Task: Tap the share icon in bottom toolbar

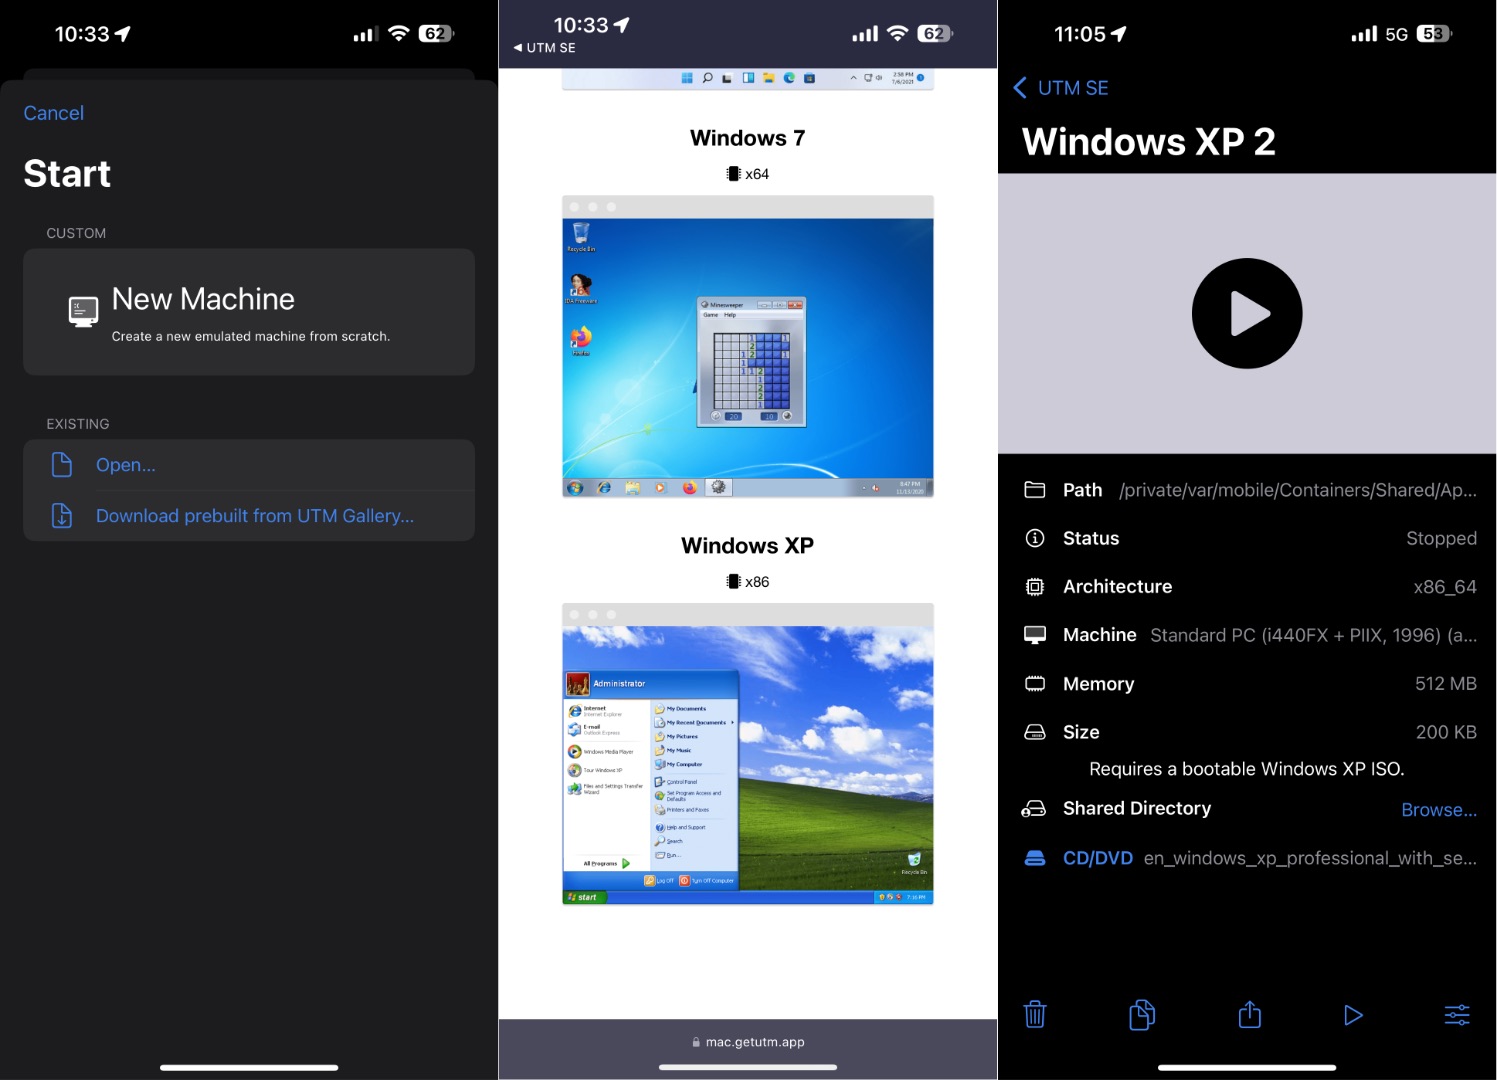Action: point(1249,1015)
